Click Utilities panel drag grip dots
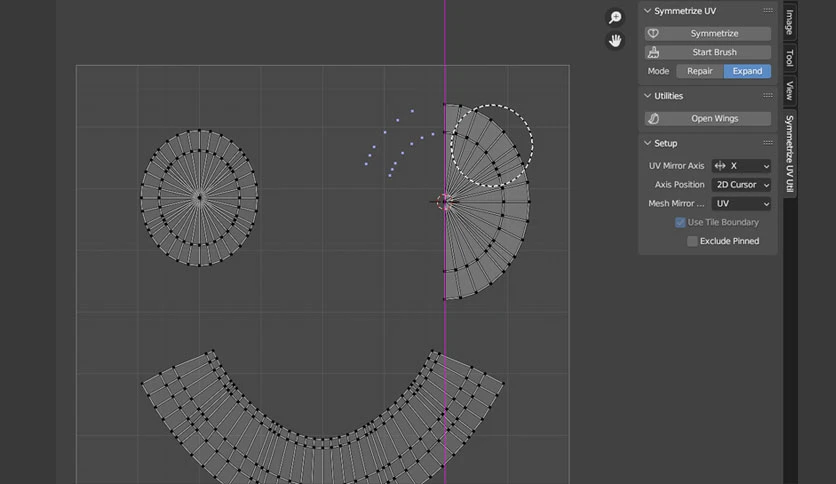This screenshot has height=484, width=836. [768, 96]
